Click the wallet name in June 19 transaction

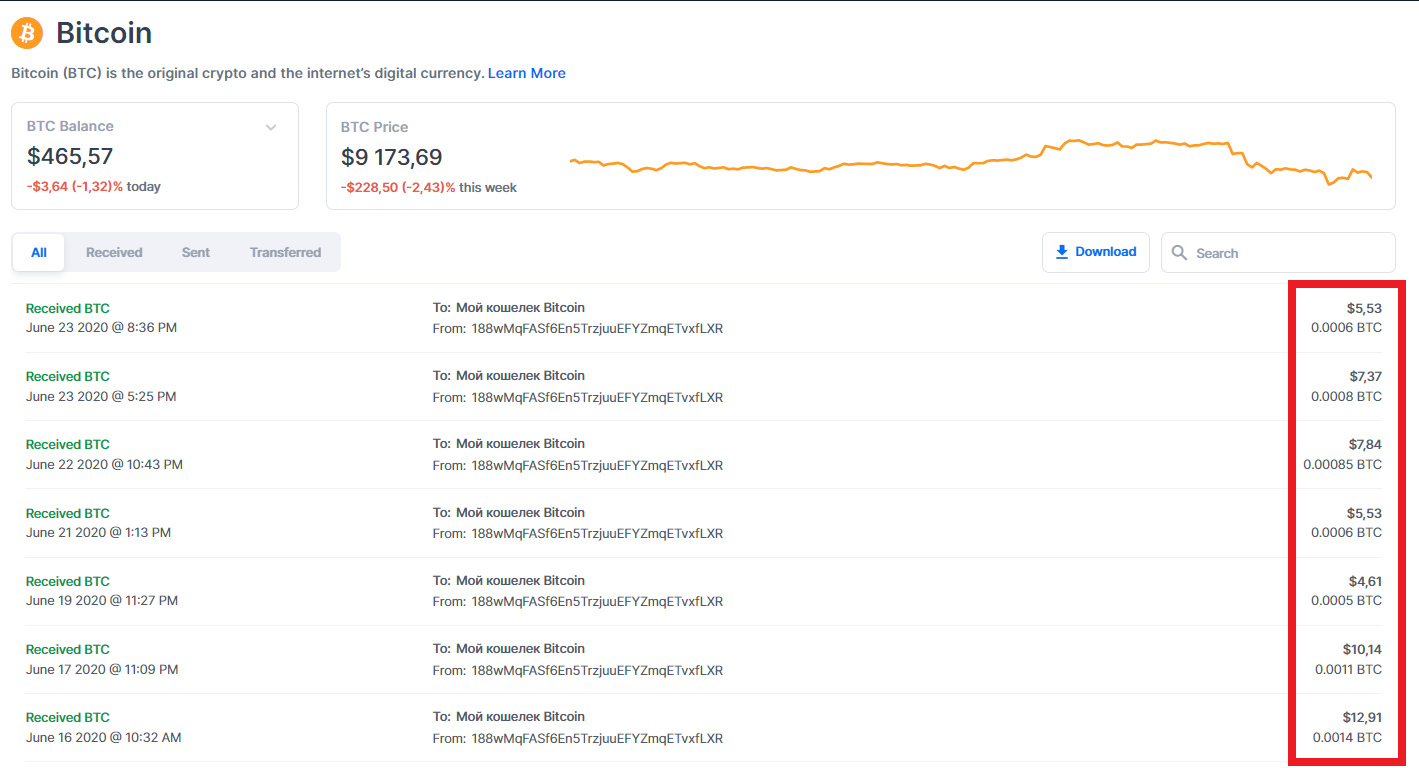pos(520,580)
